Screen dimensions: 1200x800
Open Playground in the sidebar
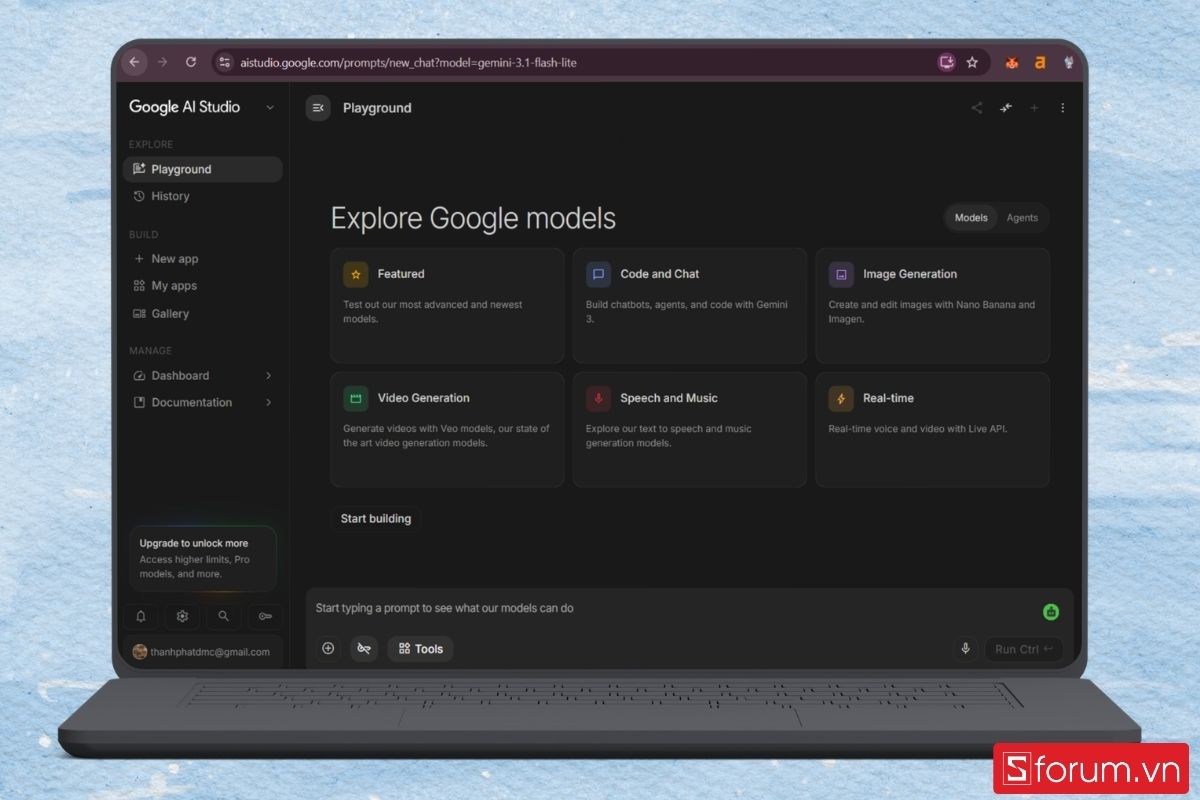click(x=203, y=169)
